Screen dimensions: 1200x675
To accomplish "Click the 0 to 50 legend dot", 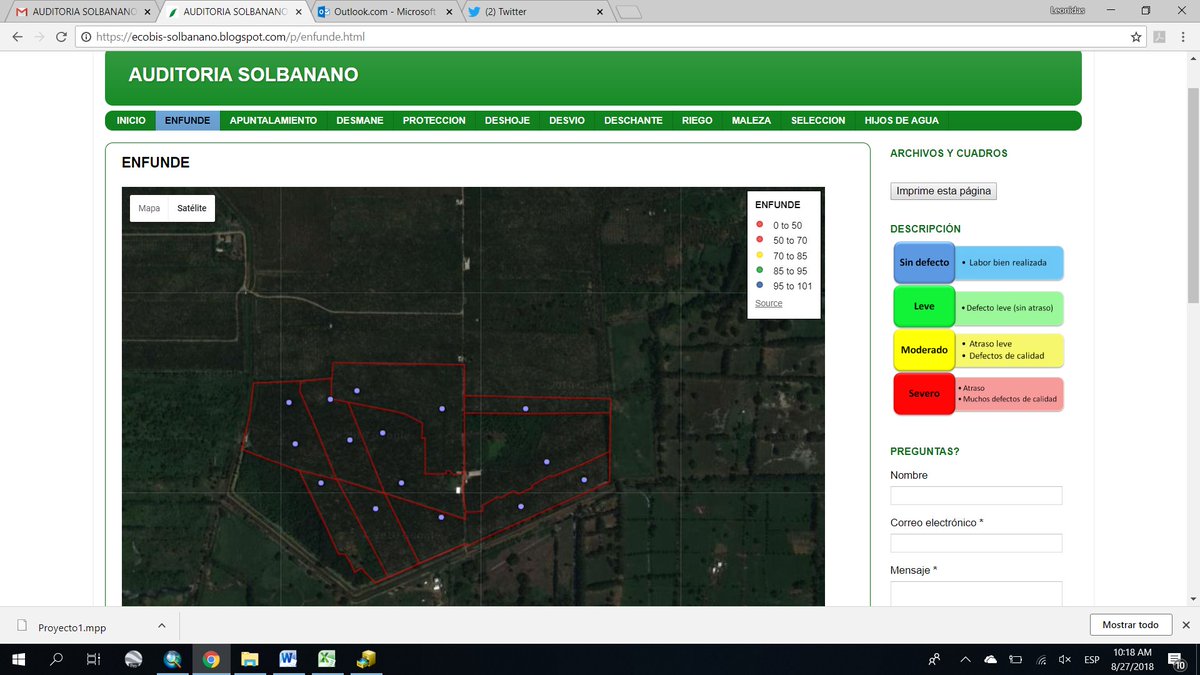I will [760, 225].
